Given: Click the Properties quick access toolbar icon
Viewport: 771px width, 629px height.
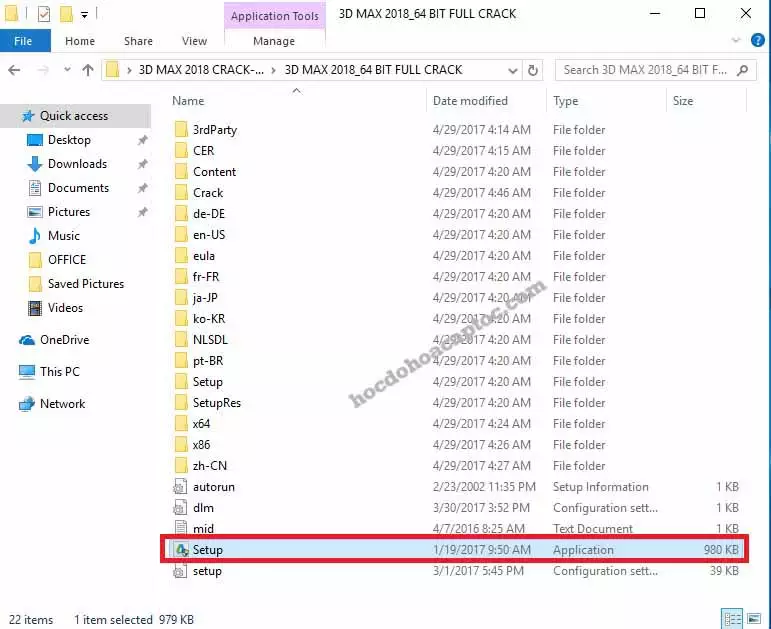Looking at the screenshot, I should pos(44,14).
